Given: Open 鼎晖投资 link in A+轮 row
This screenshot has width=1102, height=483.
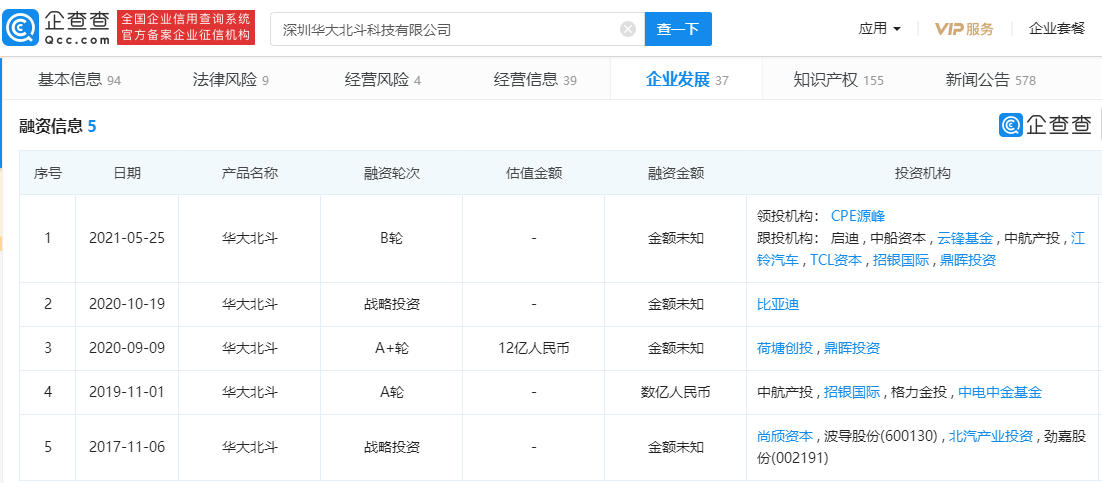Looking at the screenshot, I should click(x=852, y=348).
